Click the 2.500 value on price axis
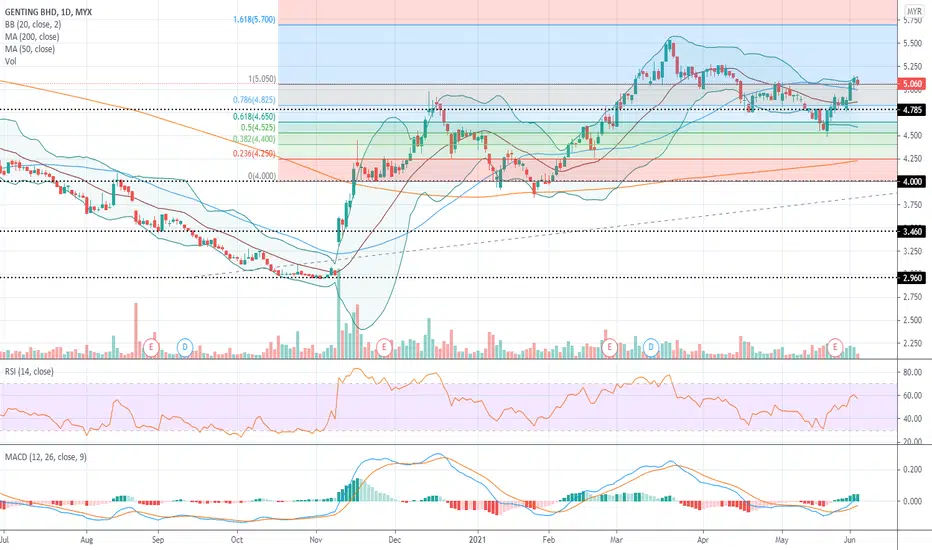Viewport: 932px width, 550px height. [x=912, y=320]
